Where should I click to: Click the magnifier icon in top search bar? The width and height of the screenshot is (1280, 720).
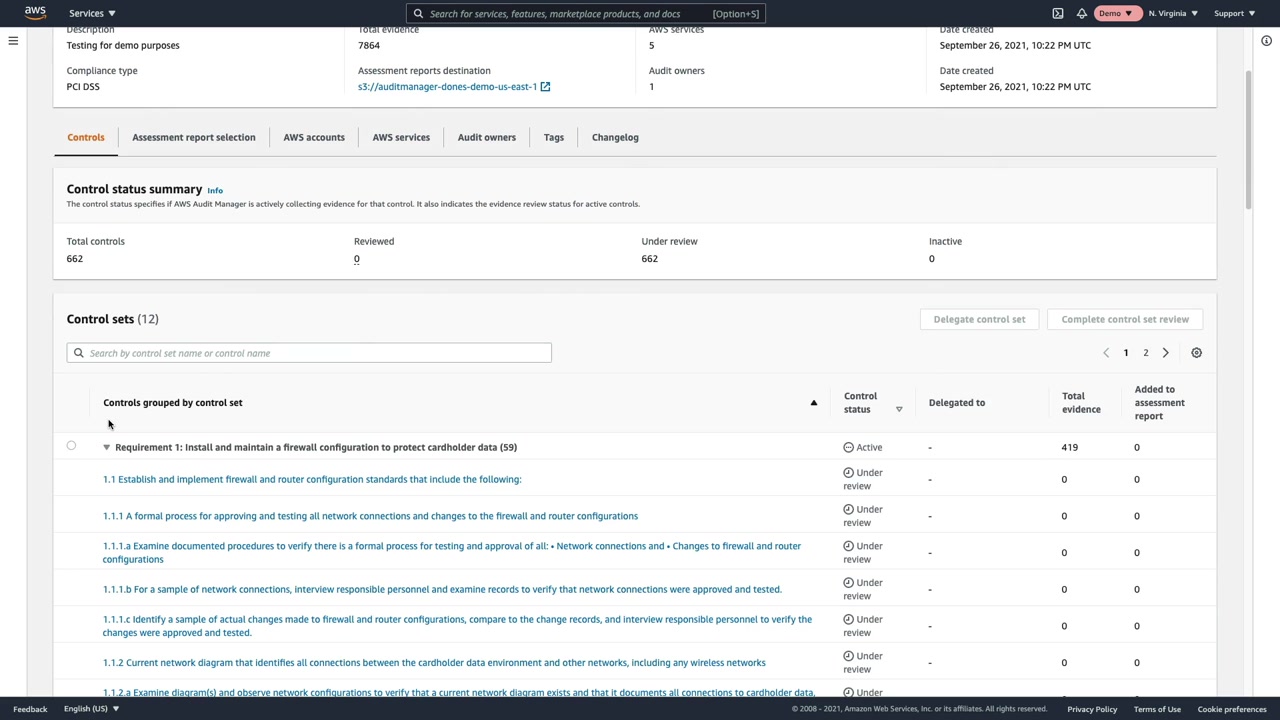click(418, 14)
